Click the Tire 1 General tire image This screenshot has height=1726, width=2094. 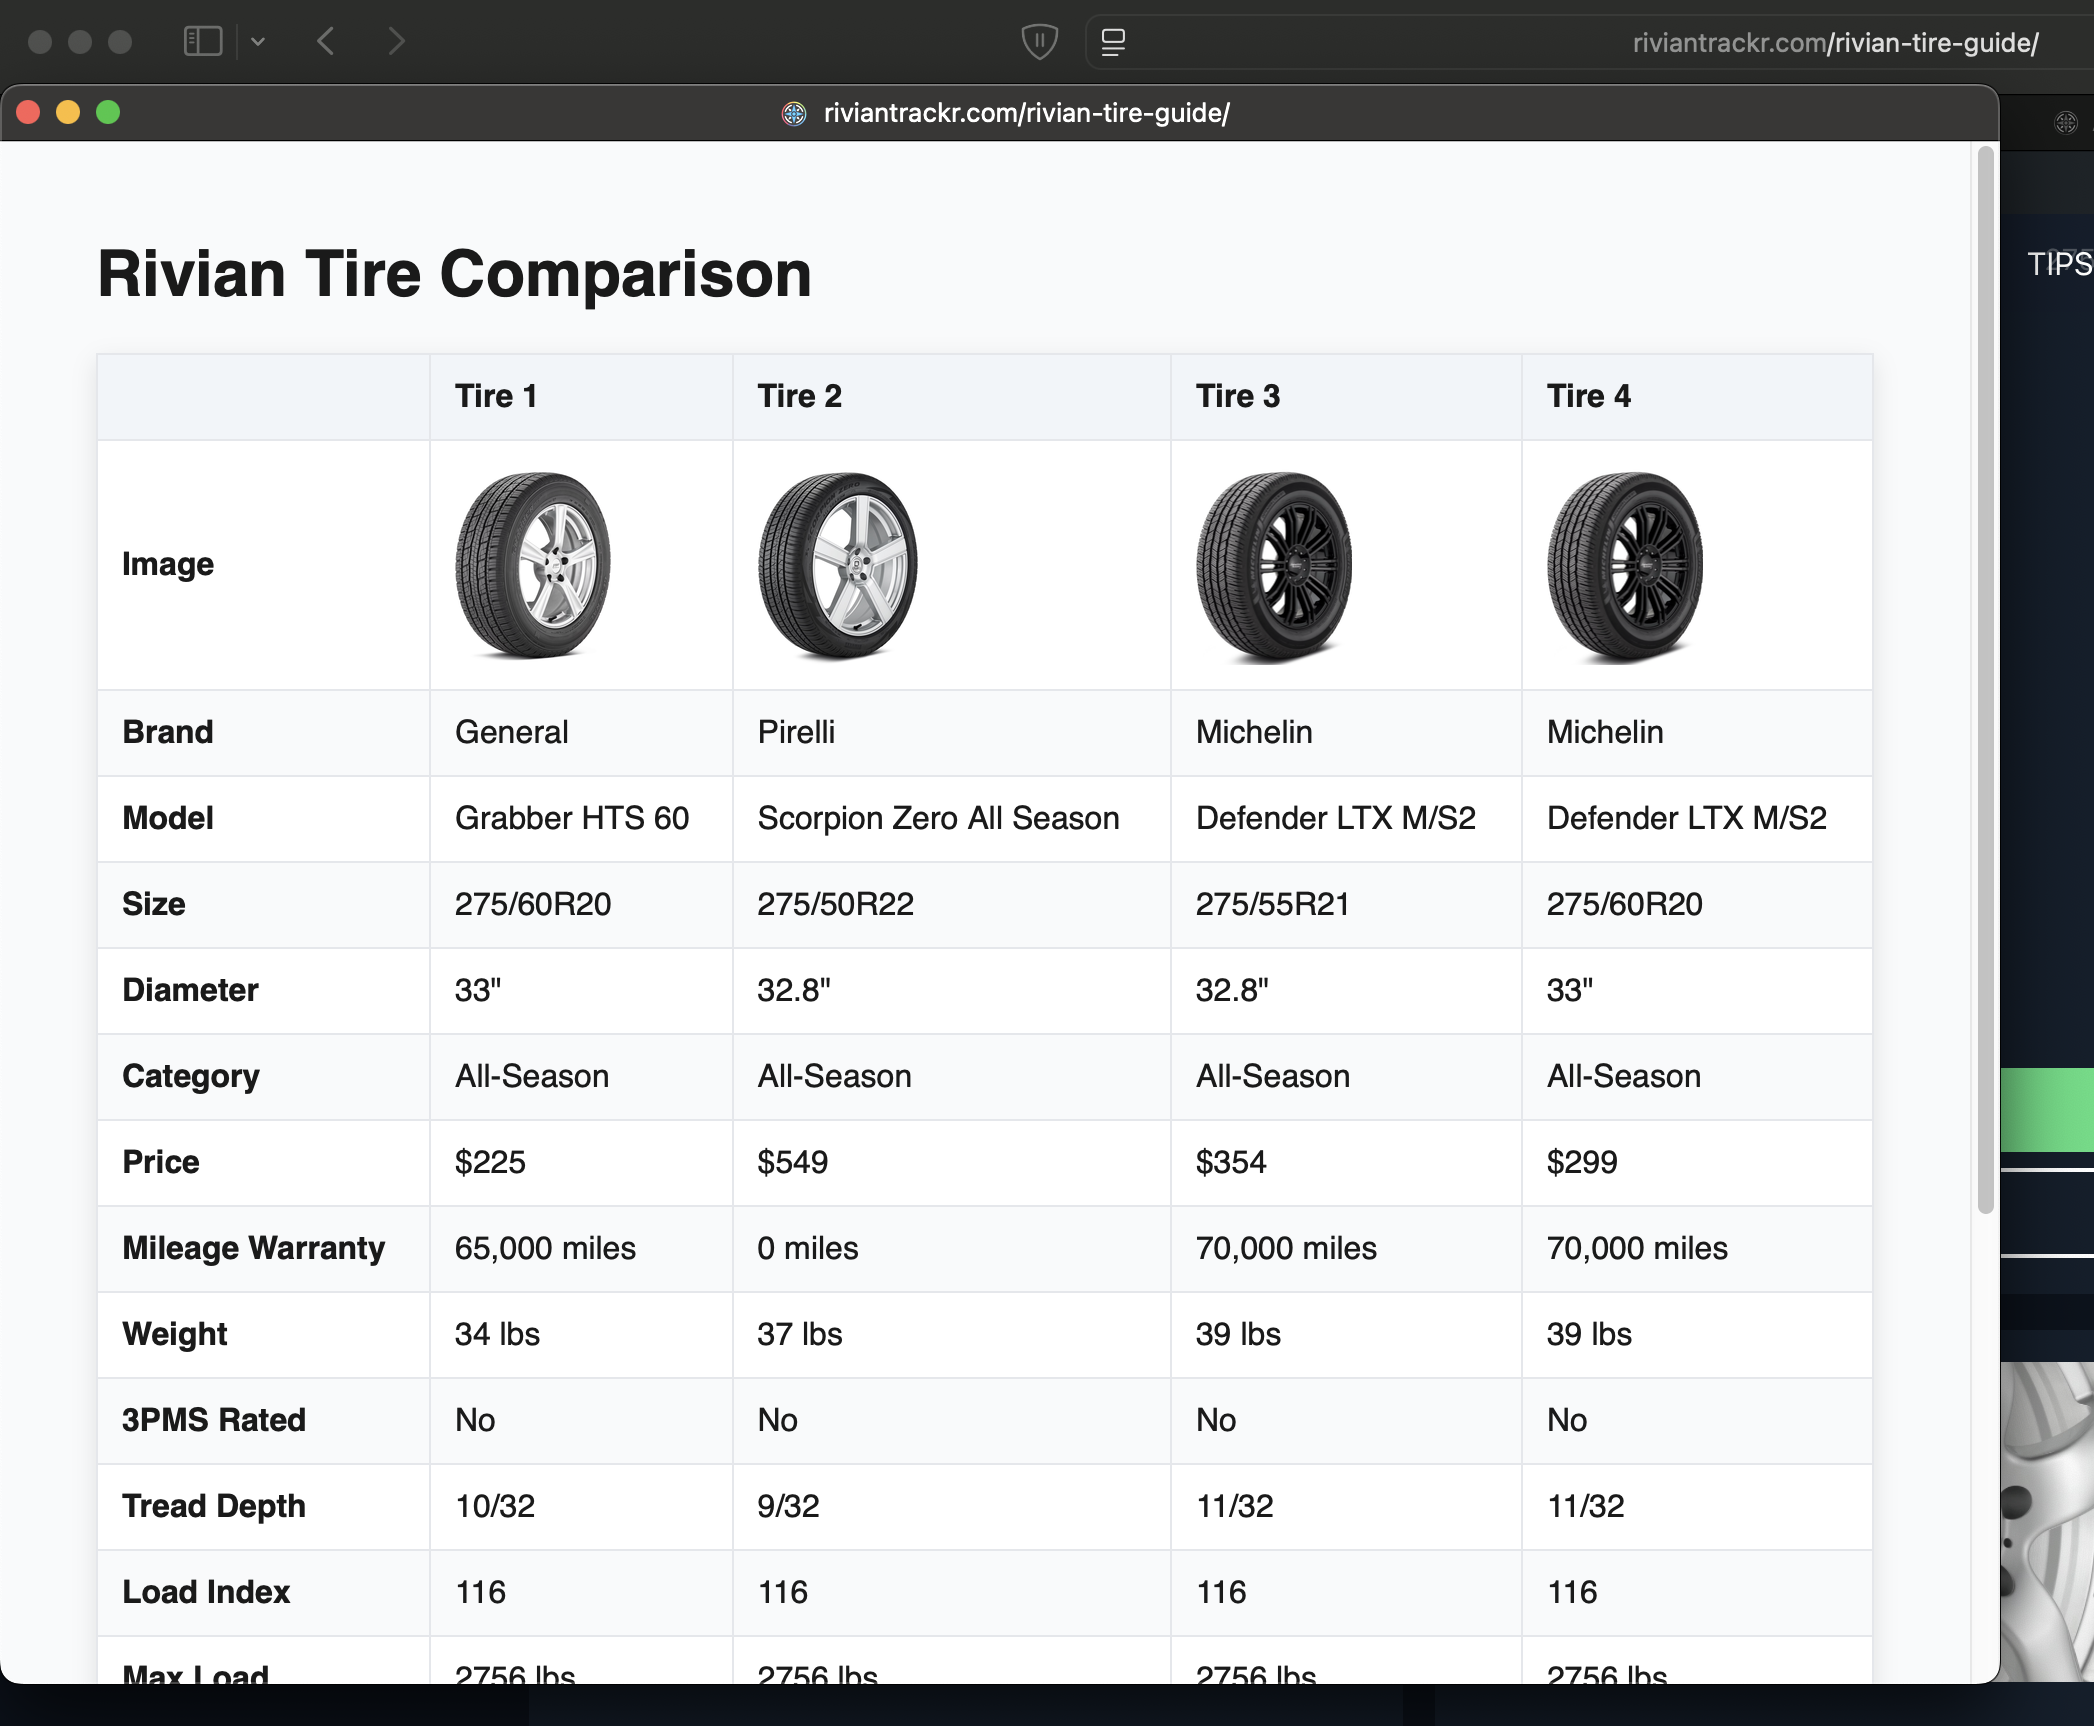pyautogui.click(x=533, y=565)
